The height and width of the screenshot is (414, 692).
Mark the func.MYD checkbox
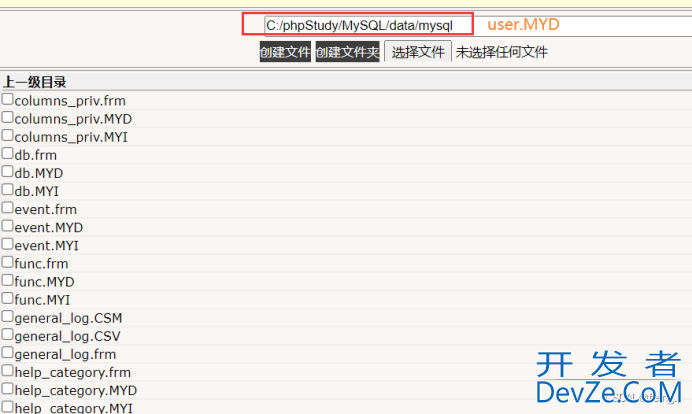coord(7,280)
